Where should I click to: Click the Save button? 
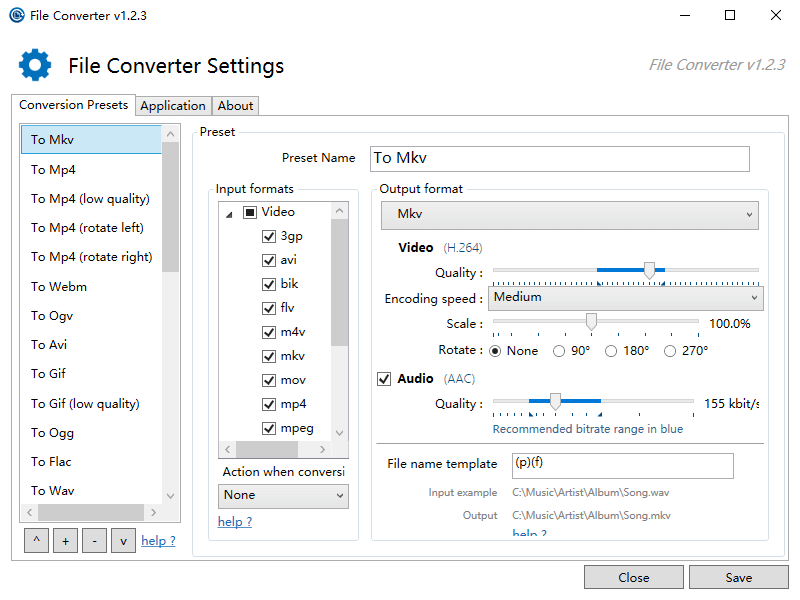tap(738, 577)
